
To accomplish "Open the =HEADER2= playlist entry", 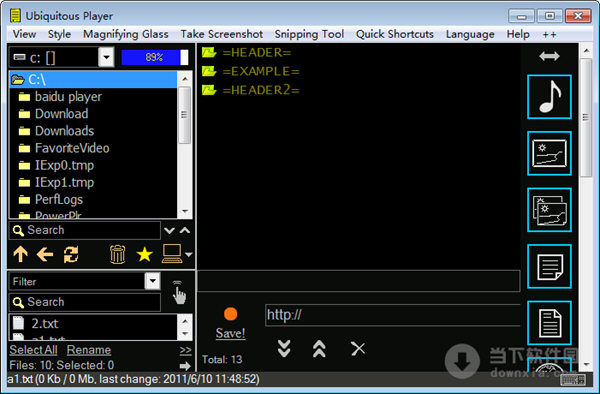I will [251, 90].
